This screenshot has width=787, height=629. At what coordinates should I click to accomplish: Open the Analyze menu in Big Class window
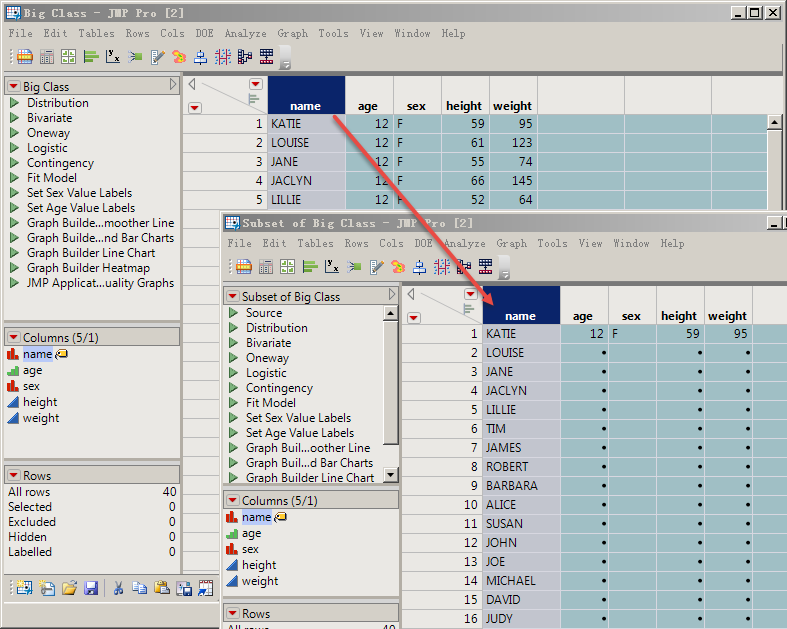[245, 33]
